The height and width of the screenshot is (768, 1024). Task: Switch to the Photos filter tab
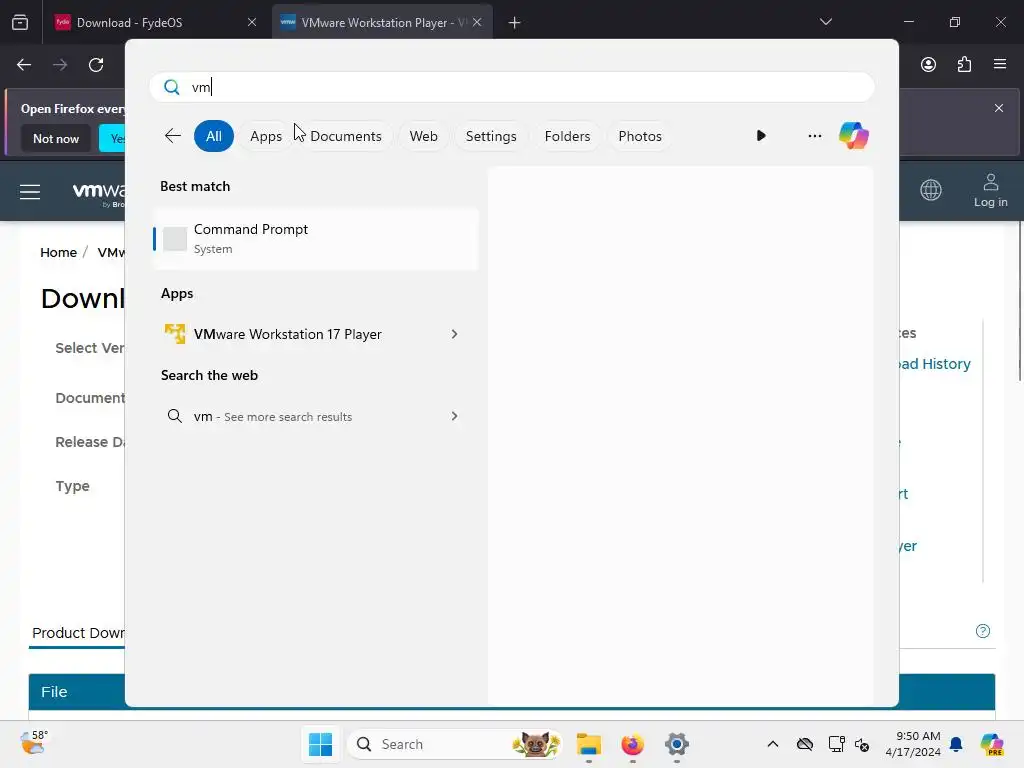click(x=640, y=136)
